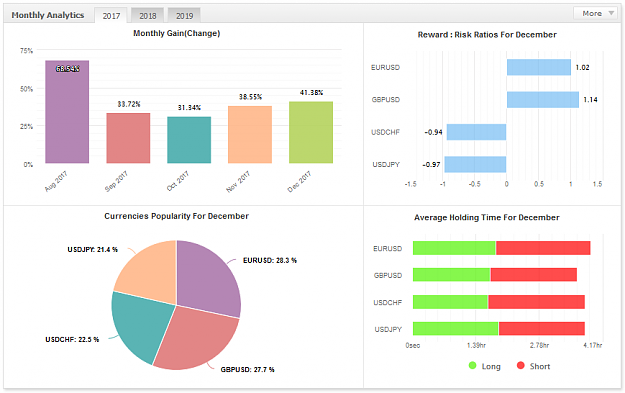The width and height of the screenshot is (625, 393).
Task: Click the GBPUSD red short holding bar
Action: pos(533,275)
